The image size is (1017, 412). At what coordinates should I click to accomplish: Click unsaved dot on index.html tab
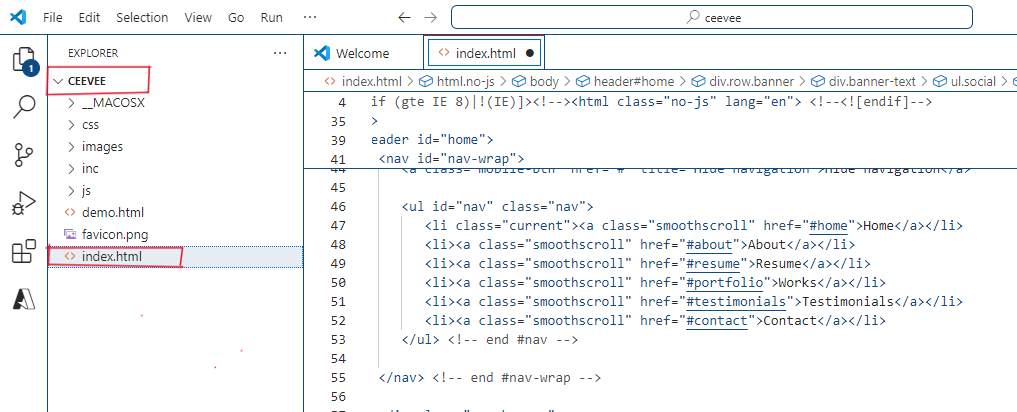pos(529,53)
